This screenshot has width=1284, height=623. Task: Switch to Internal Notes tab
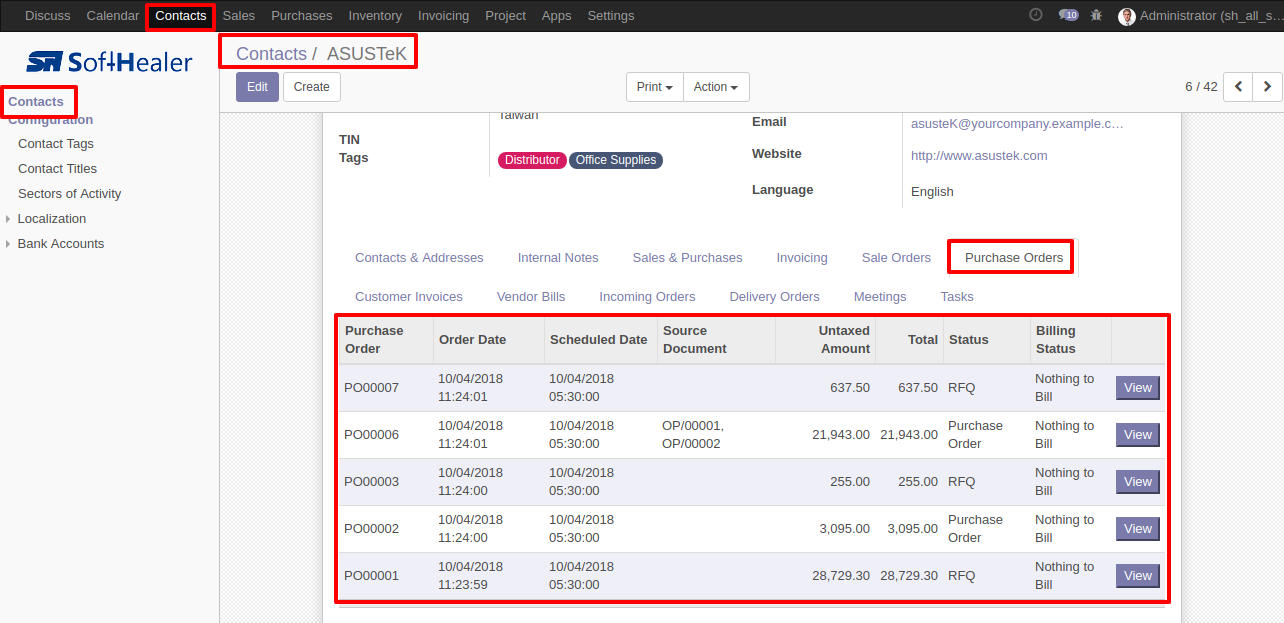click(558, 258)
